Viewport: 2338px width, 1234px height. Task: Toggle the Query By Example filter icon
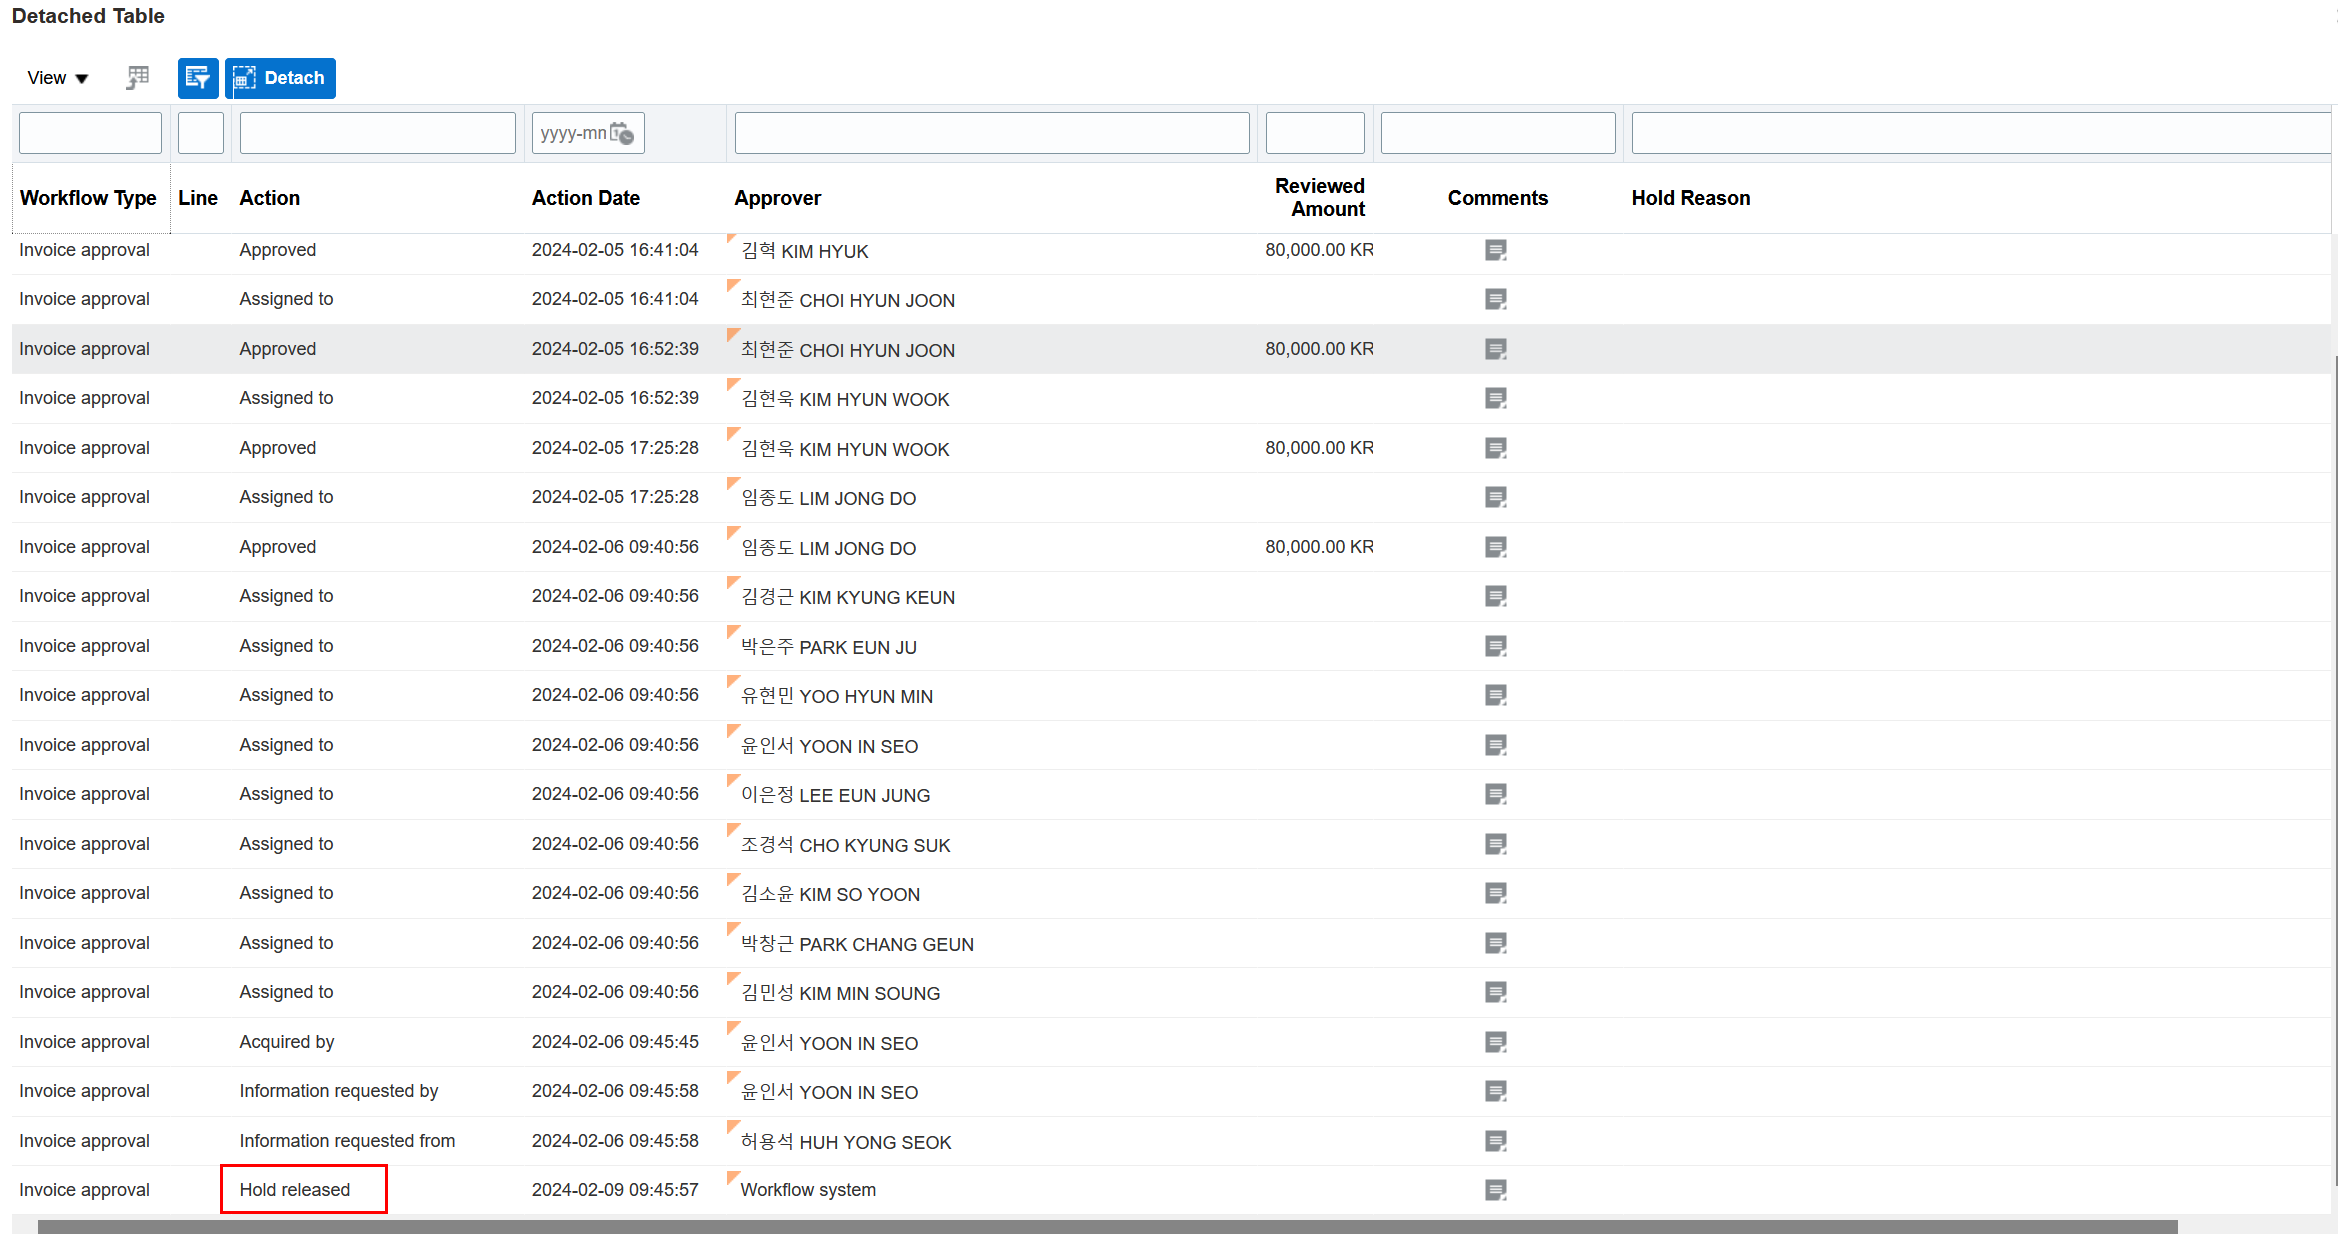coord(197,78)
